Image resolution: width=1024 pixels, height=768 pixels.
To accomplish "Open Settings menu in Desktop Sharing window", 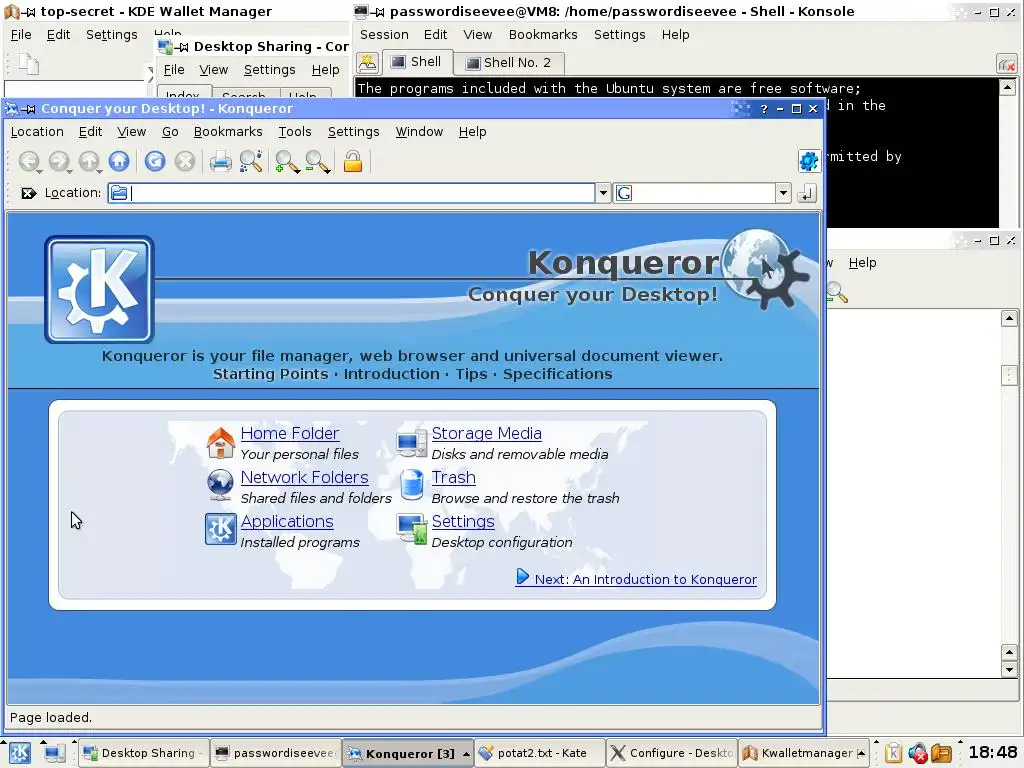I will (x=269, y=70).
